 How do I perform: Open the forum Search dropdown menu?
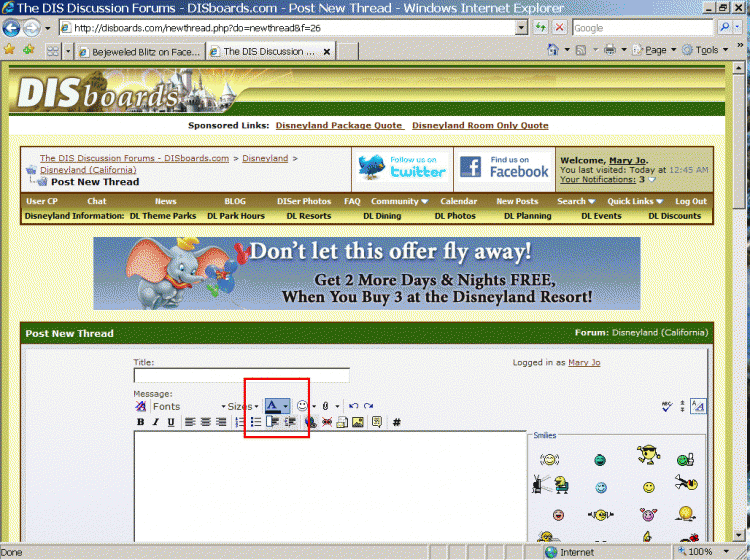pyautogui.click(x=576, y=201)
